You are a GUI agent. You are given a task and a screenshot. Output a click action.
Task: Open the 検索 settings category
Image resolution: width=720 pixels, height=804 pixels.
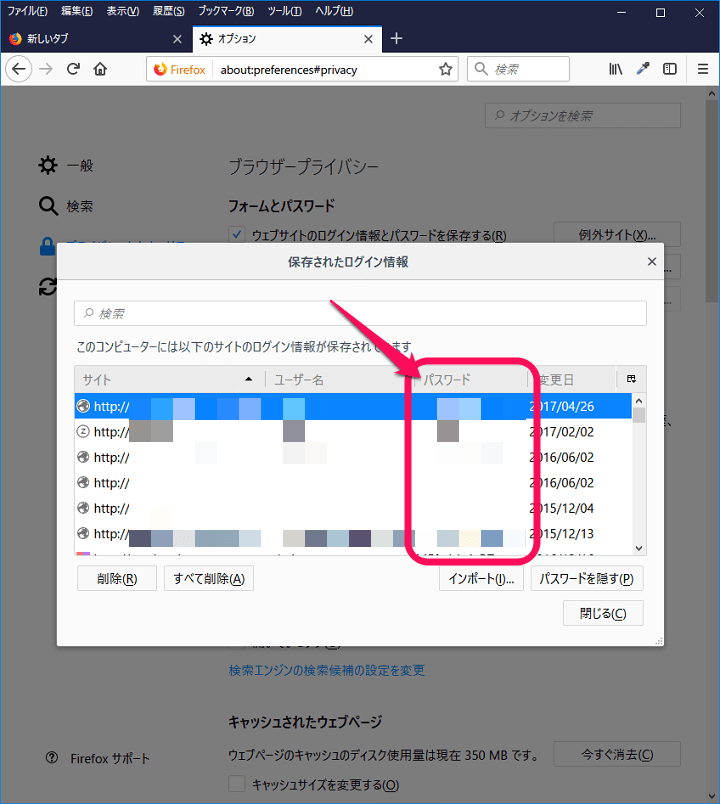pyautogui.click(x=67, y=206)
